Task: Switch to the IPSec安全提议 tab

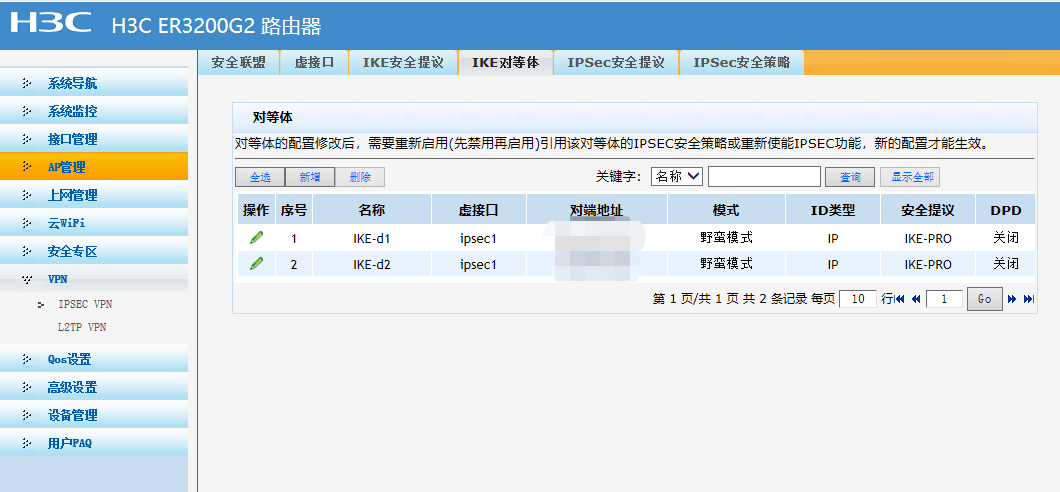Action: (x=616, y=63)
